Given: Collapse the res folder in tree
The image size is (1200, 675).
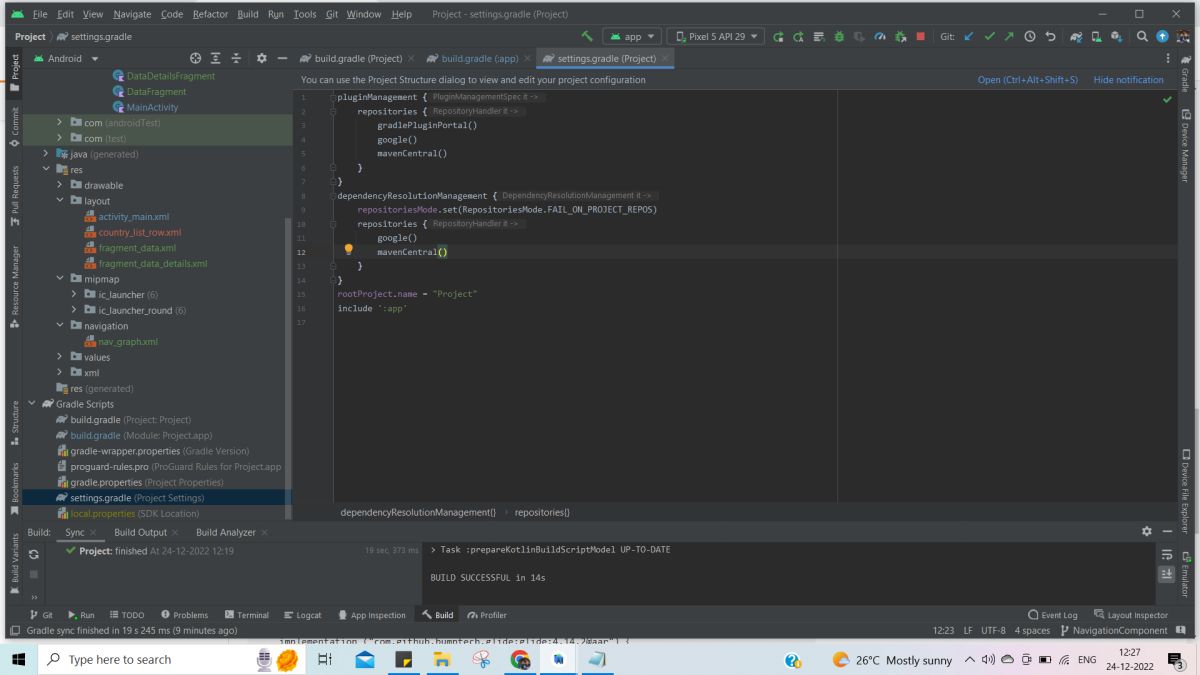Looking at the screenshot, I should (x=46, y=170).
